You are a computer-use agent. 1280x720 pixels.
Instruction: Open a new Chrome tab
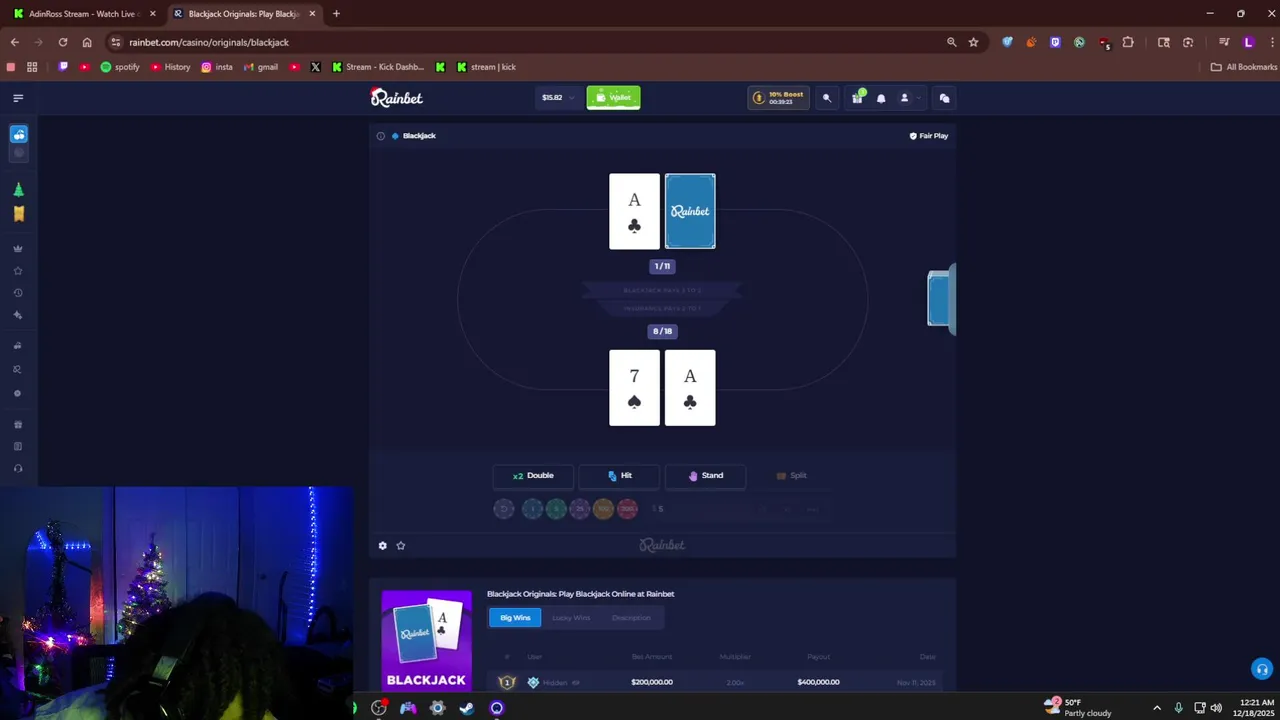[336, 14]
